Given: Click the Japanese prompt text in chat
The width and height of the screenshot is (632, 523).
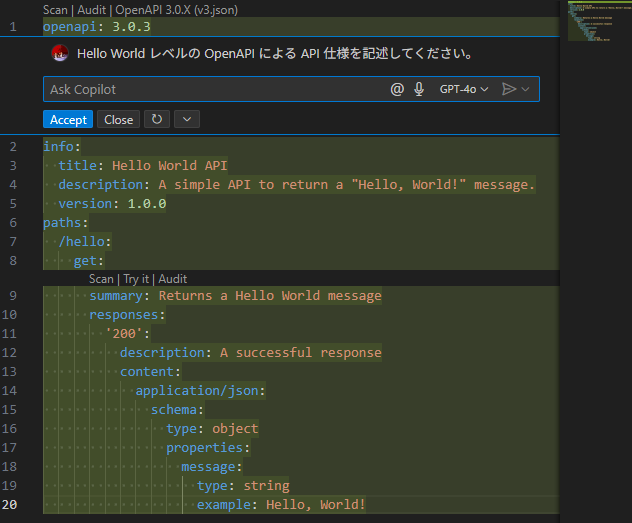Looking at the screenshot, I should pos(275,53).
